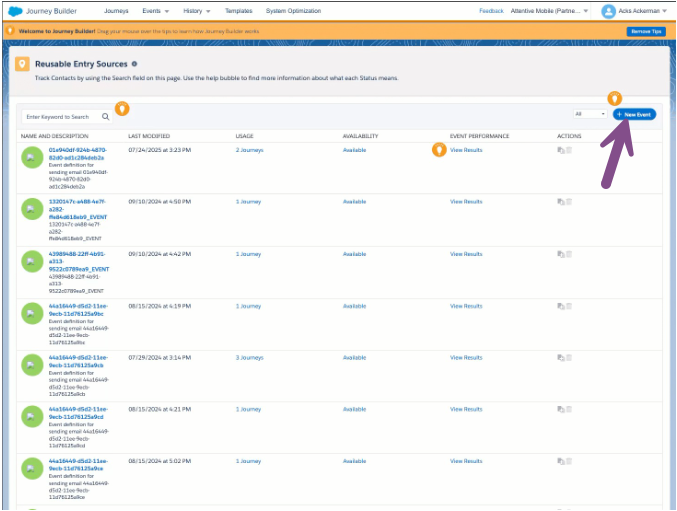Click the tip lightbulb above New Event

click(x=615, y=98)
